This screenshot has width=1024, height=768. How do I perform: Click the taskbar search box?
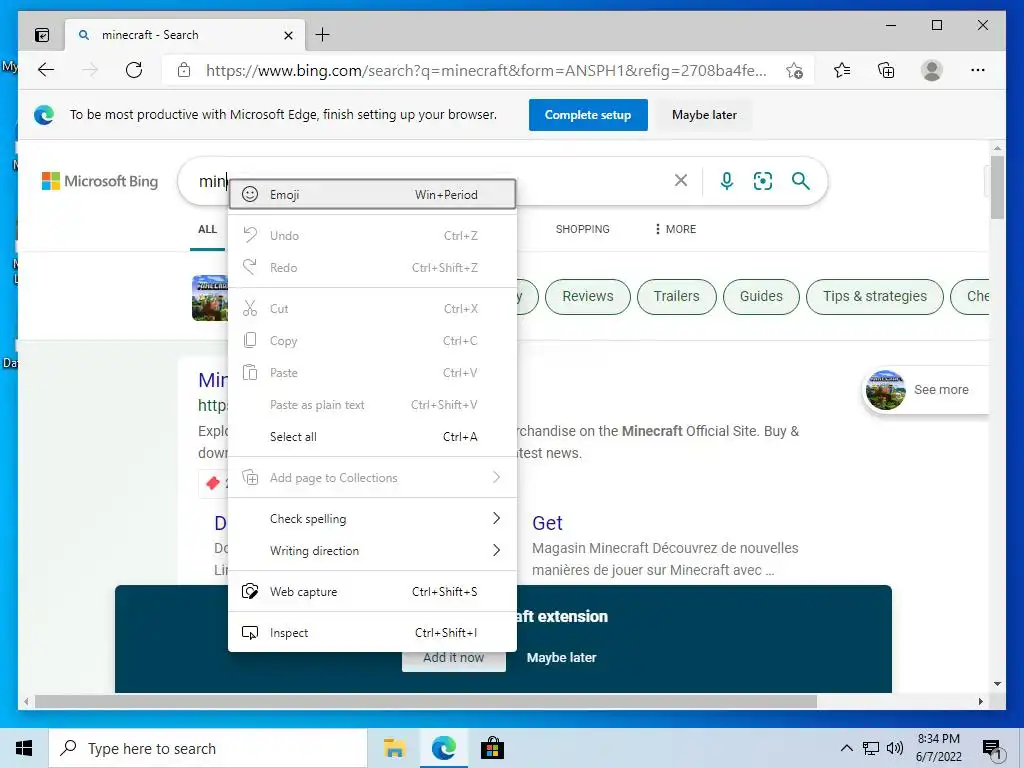point(208,748)
